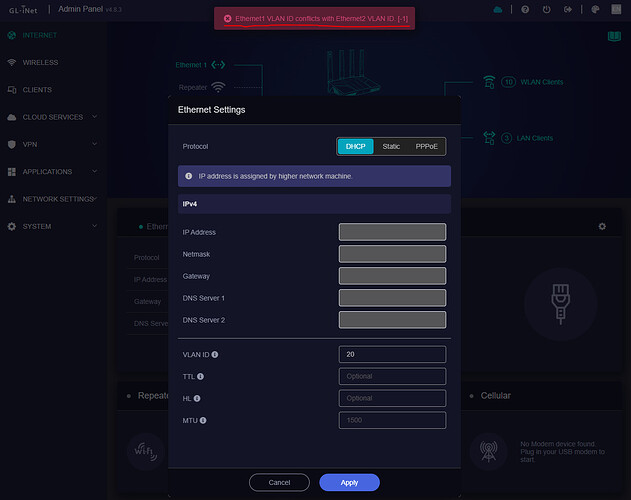Select the PPPoE protocol option

pyautogui.click(x=426, y=146)
